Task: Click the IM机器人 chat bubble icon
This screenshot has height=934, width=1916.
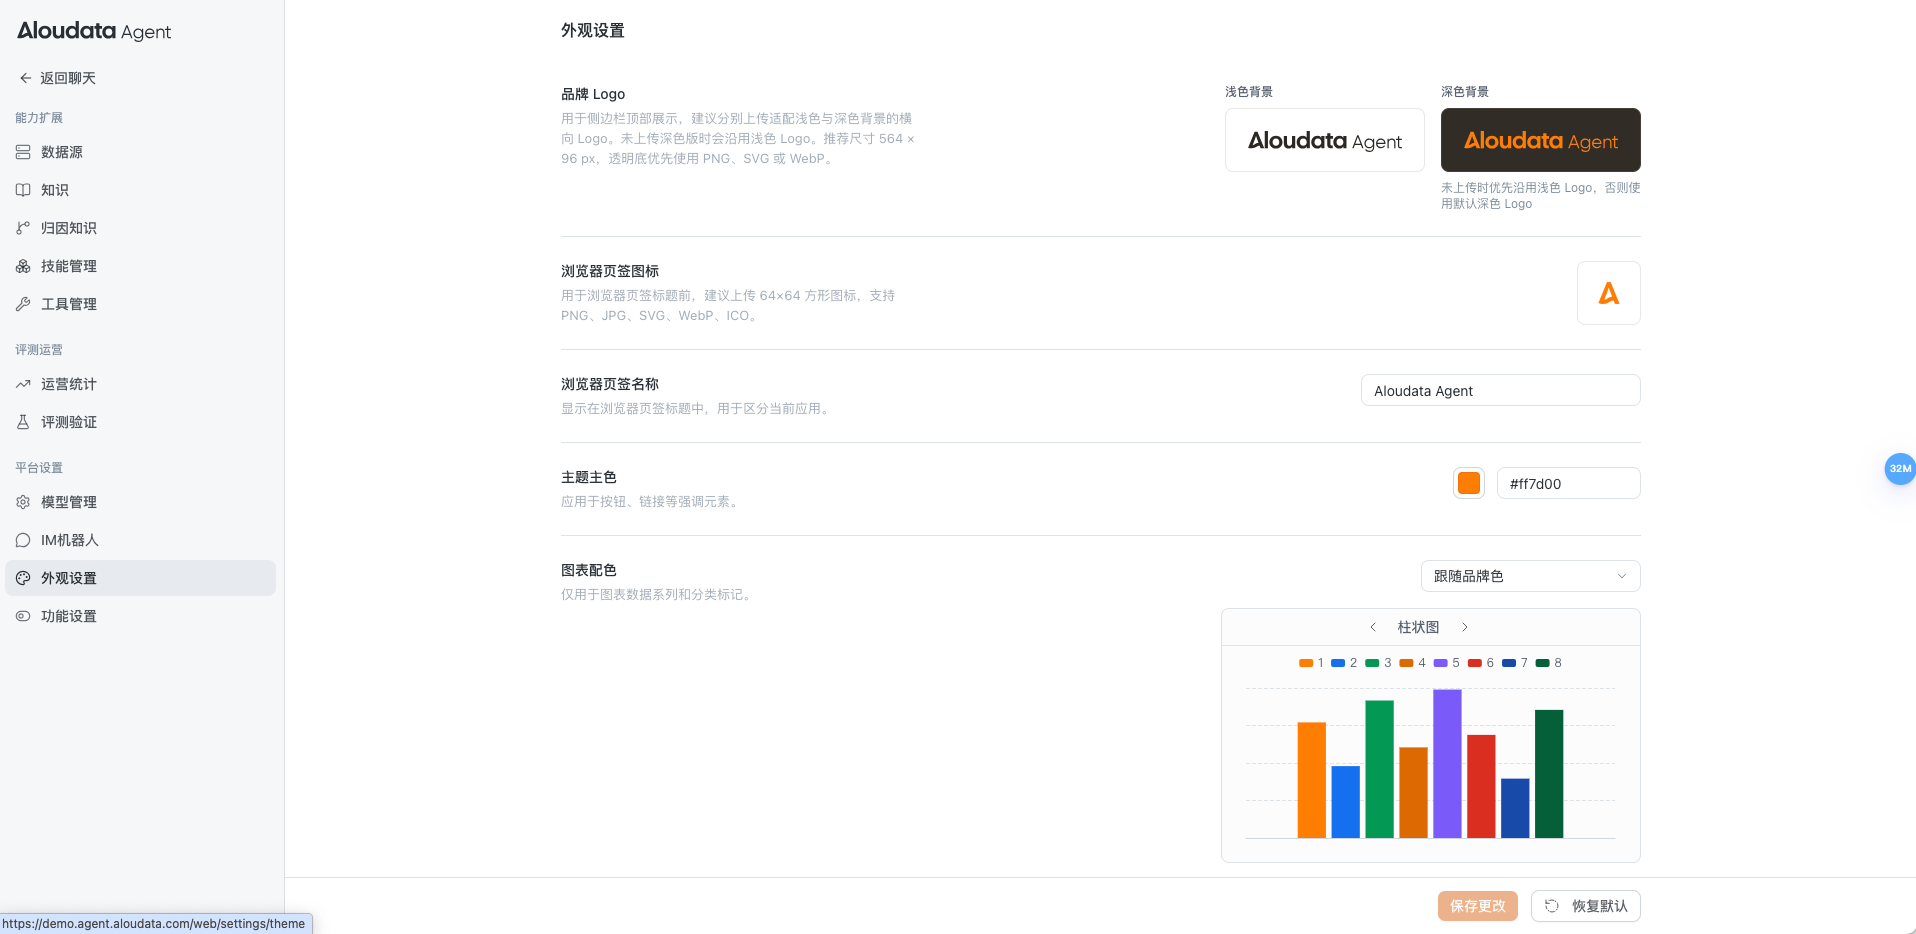Action: pyautogui.click(x=23, y=540)
